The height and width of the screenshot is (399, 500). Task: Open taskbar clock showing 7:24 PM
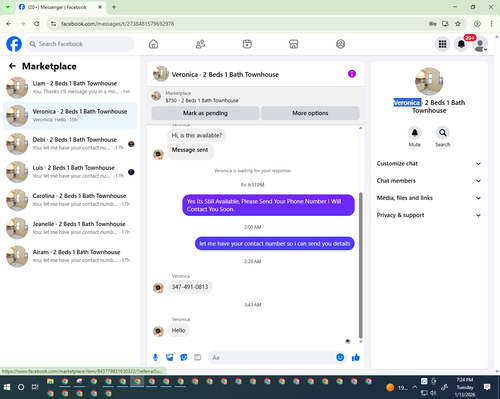pos(465,387)
